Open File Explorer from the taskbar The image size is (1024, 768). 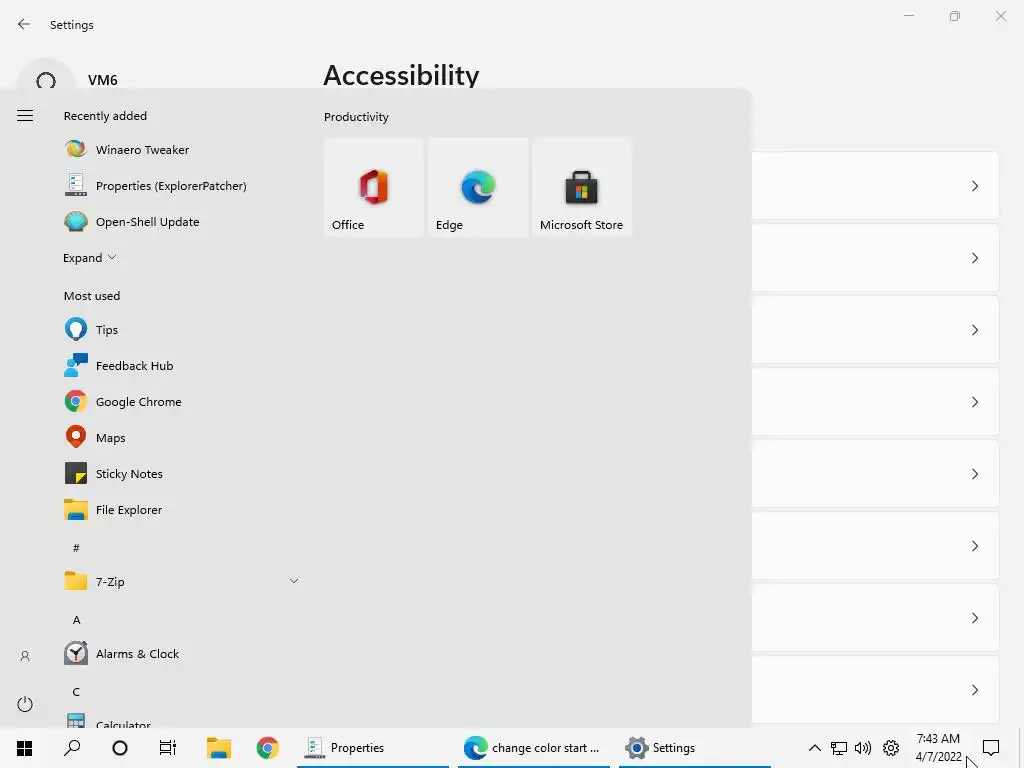coord(219,748)
